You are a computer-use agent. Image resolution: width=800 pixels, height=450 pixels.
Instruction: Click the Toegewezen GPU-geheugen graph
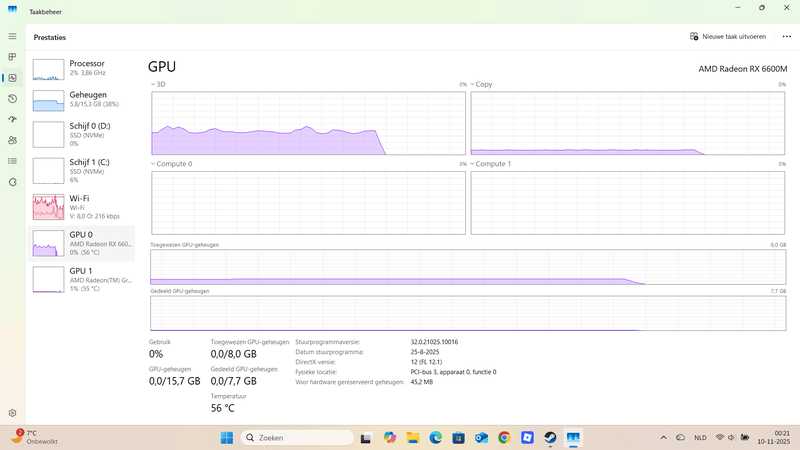tap(468, 267)
